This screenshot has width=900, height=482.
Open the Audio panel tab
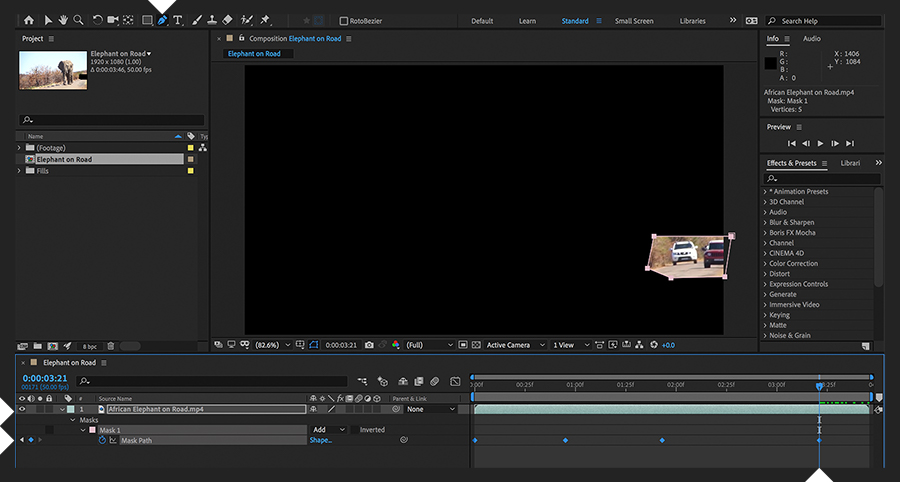click(x=811, y=39)
